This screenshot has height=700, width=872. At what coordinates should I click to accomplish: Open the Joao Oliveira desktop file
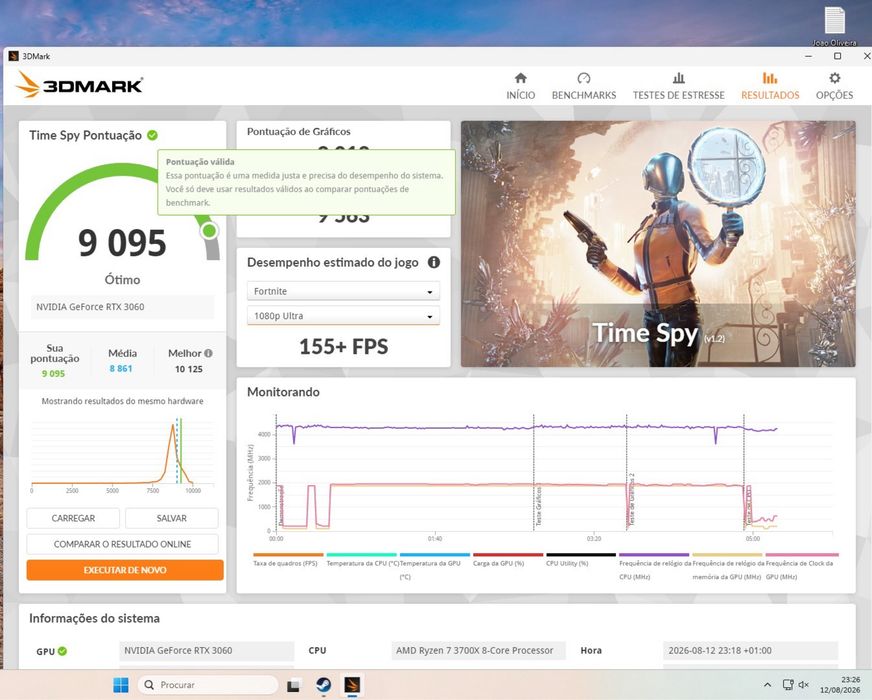[835, 25]
